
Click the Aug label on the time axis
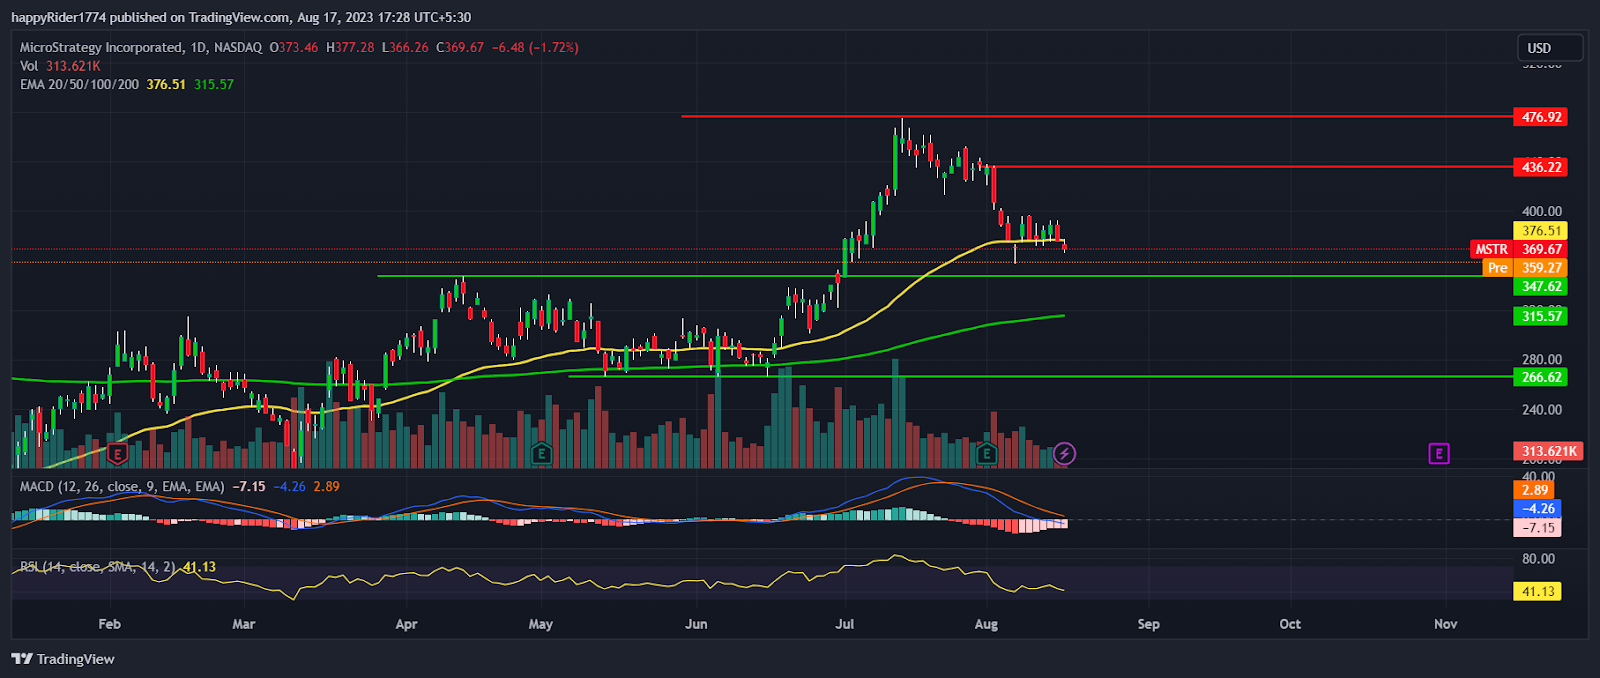[x=986, y=624]
